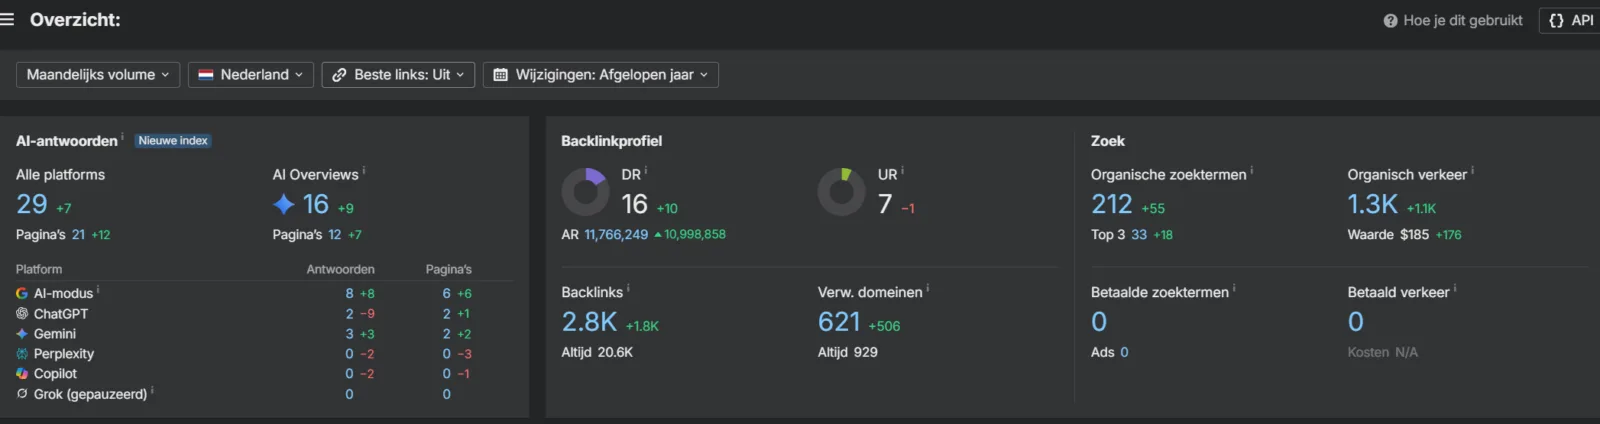
Task: Click info icon next to Grok (gepauzeerd)
Action: click(x=152, y=391)
